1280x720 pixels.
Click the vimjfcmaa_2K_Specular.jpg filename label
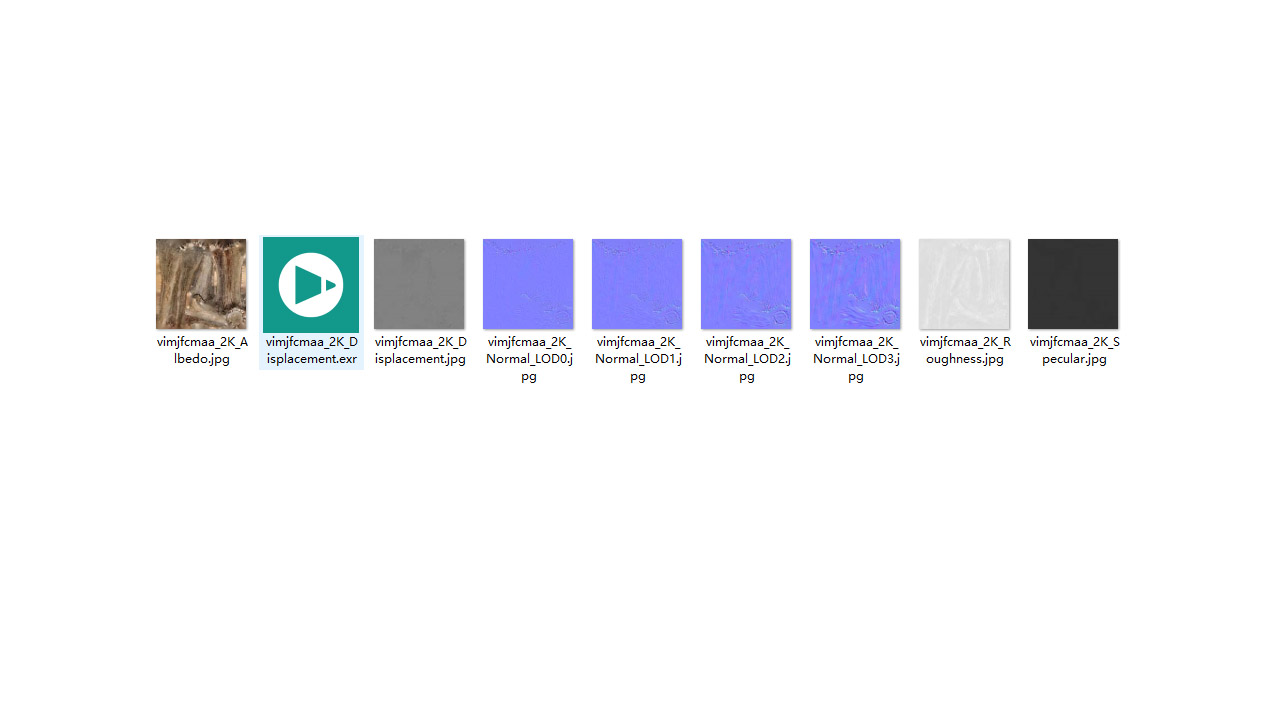click(1074, 350)
